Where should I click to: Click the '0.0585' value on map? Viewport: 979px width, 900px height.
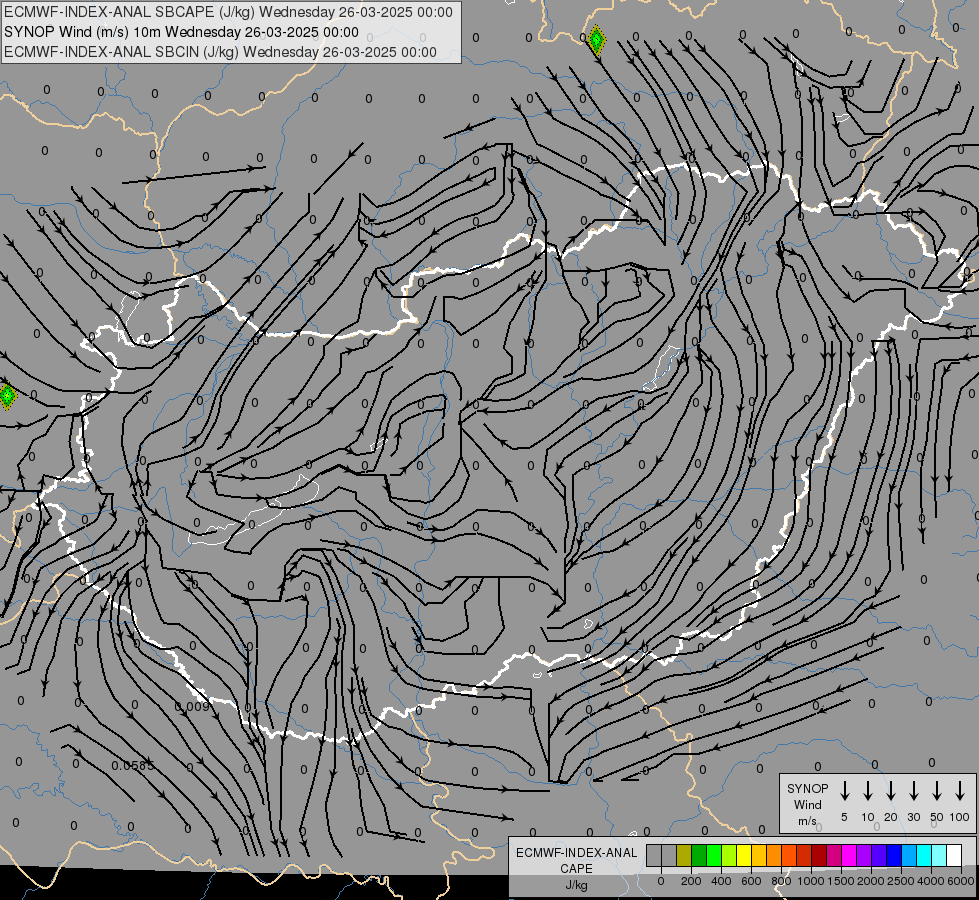[132, 765]
